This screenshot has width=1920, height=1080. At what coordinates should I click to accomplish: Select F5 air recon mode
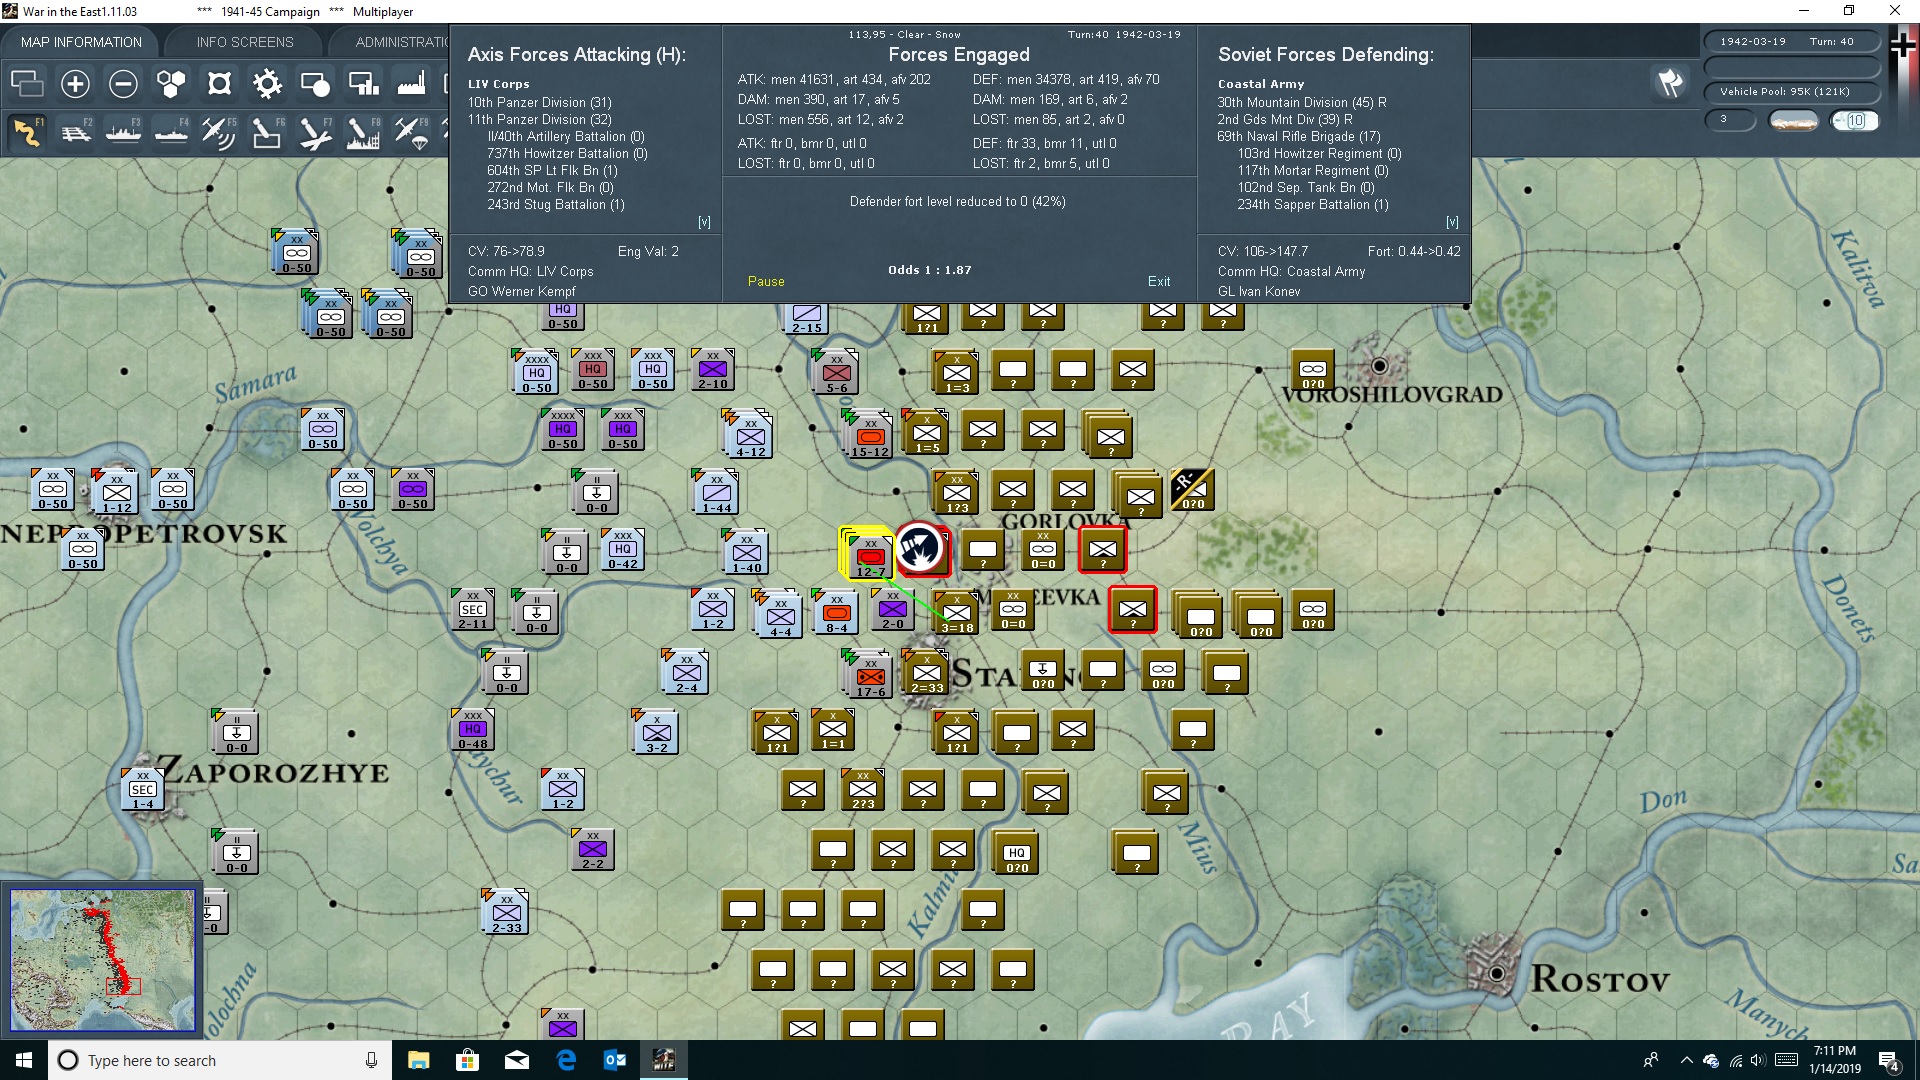coord(218,132)
